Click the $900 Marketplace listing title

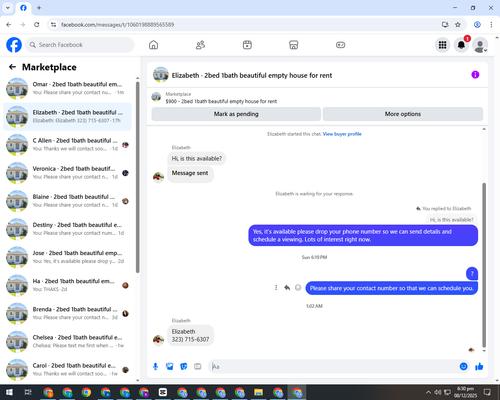click(221, 101)
